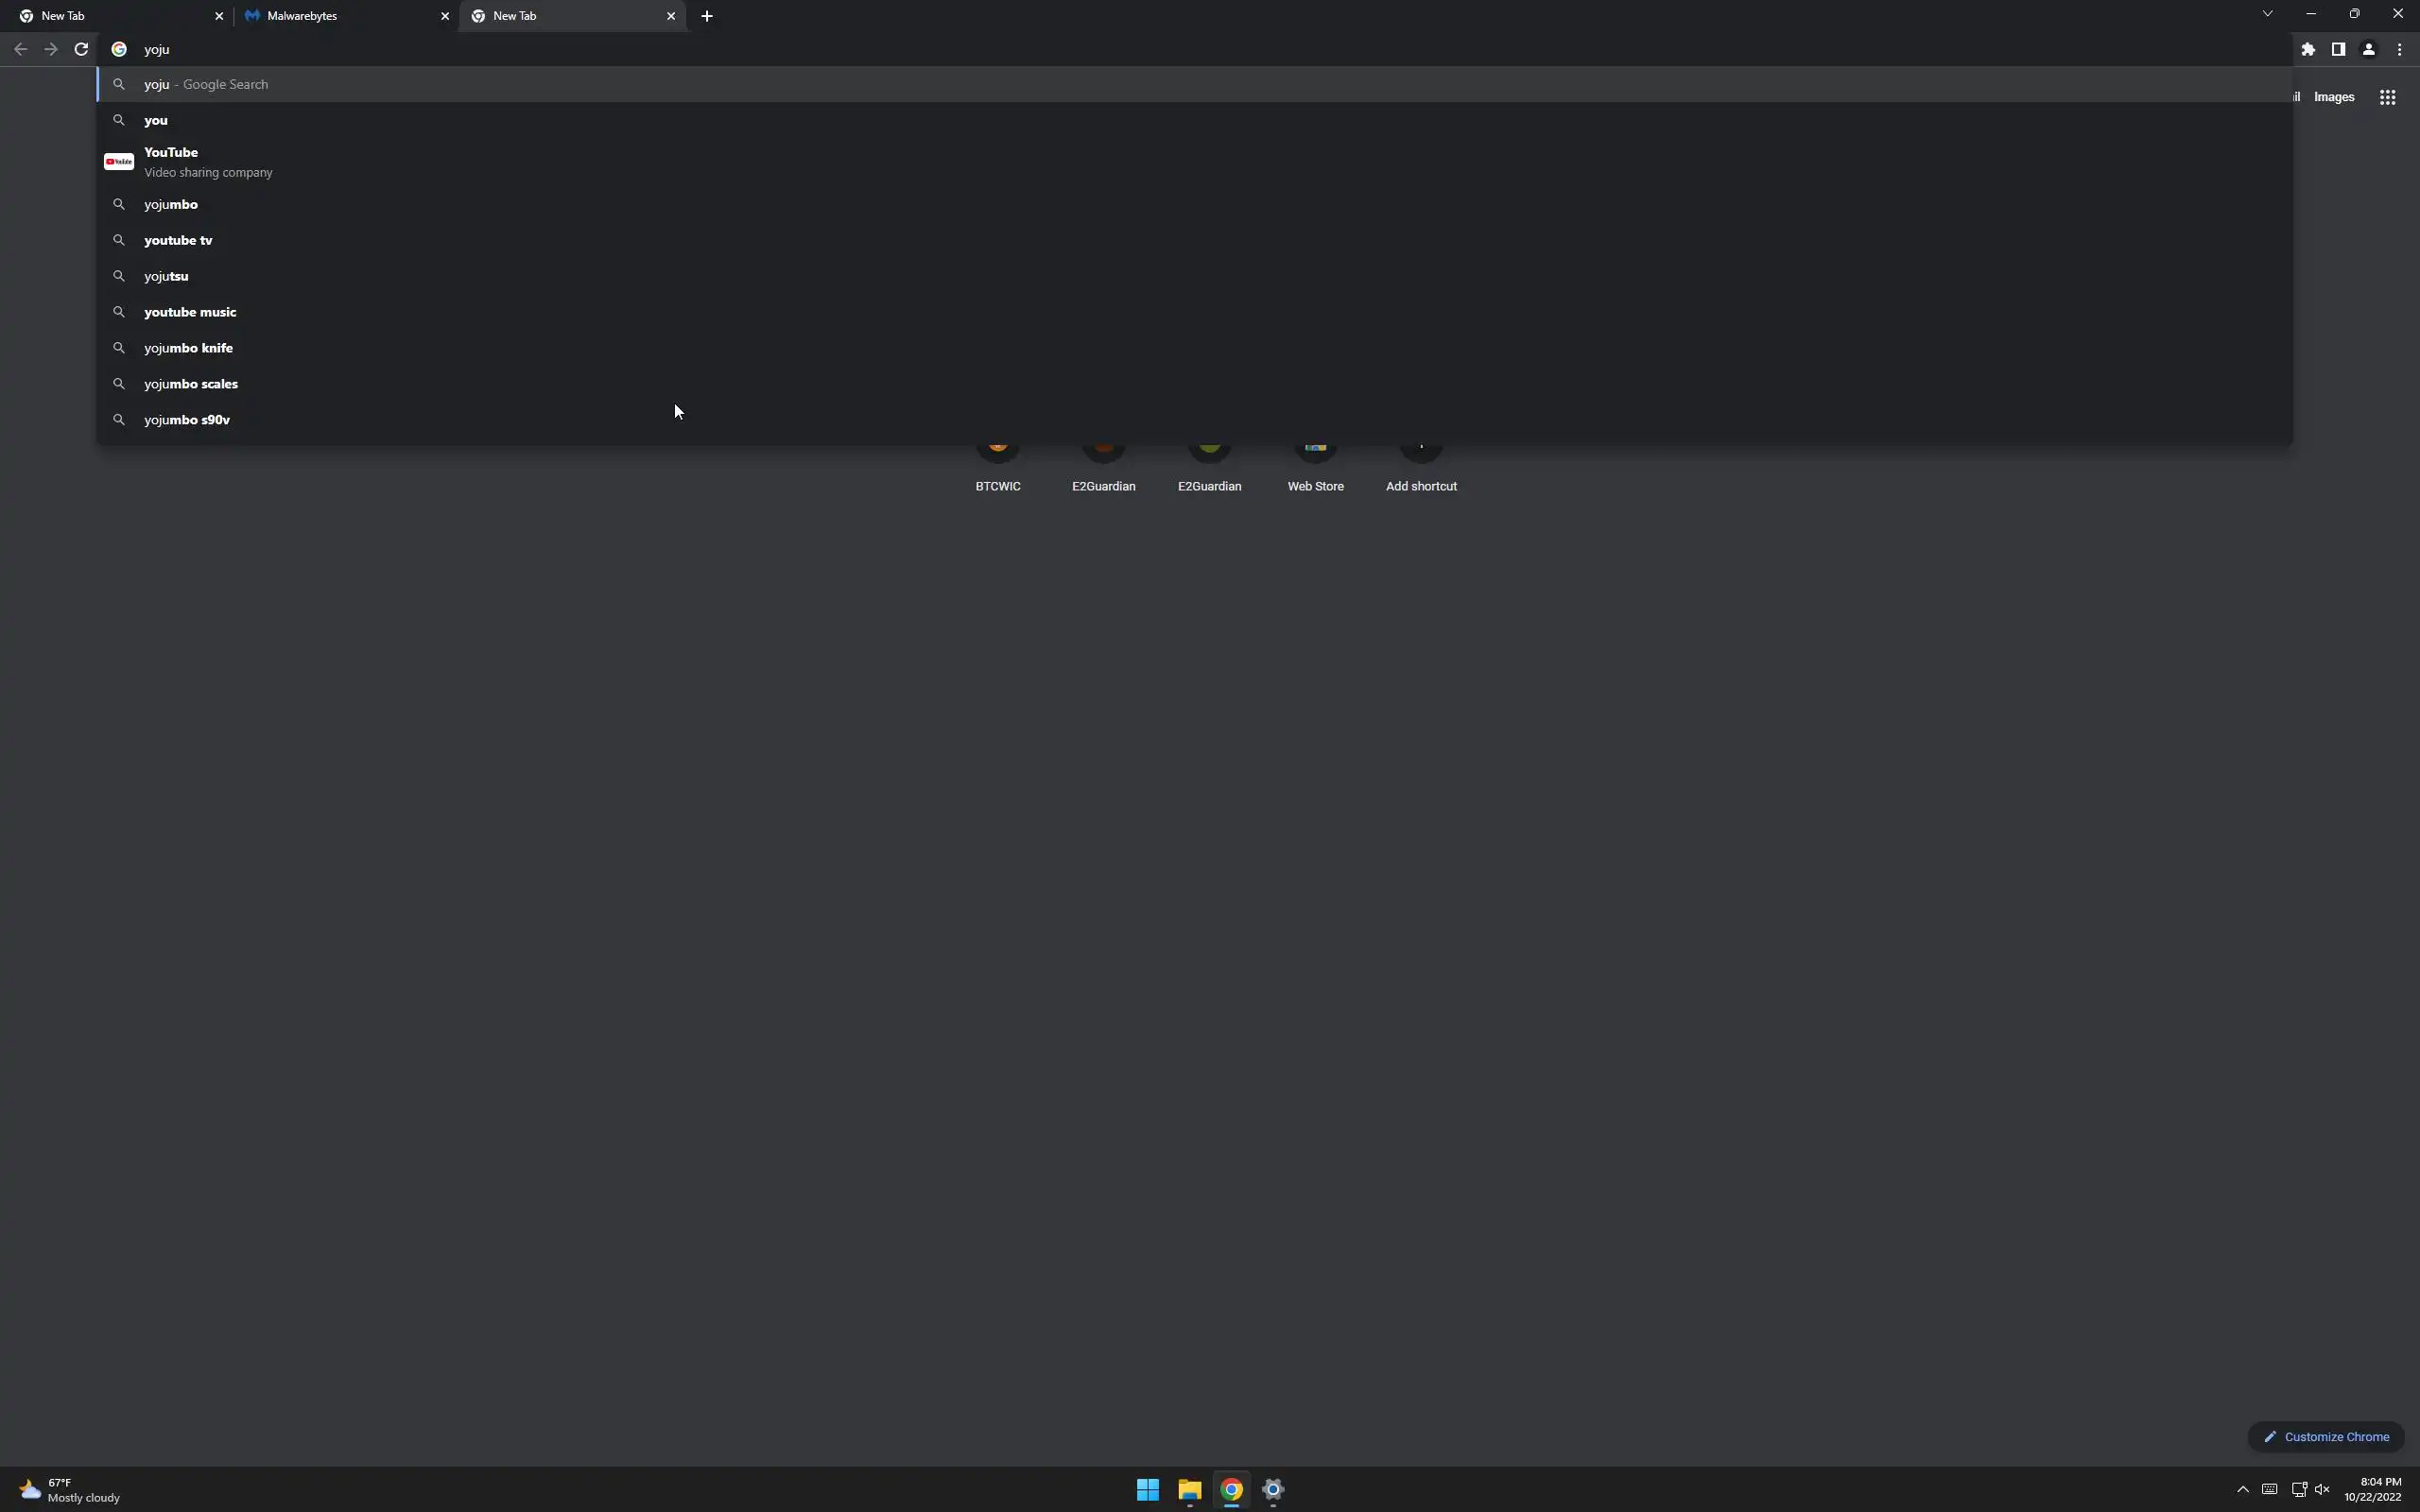
Task: Open the Google apps grid icon
Action: (x=2387, y=97)
